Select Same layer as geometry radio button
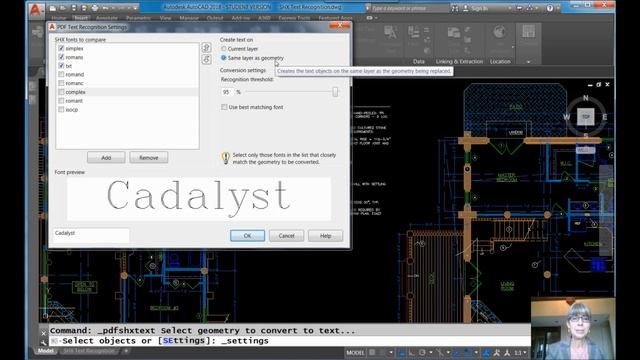The height and width of the screenshot is (360, 640). 224,58
